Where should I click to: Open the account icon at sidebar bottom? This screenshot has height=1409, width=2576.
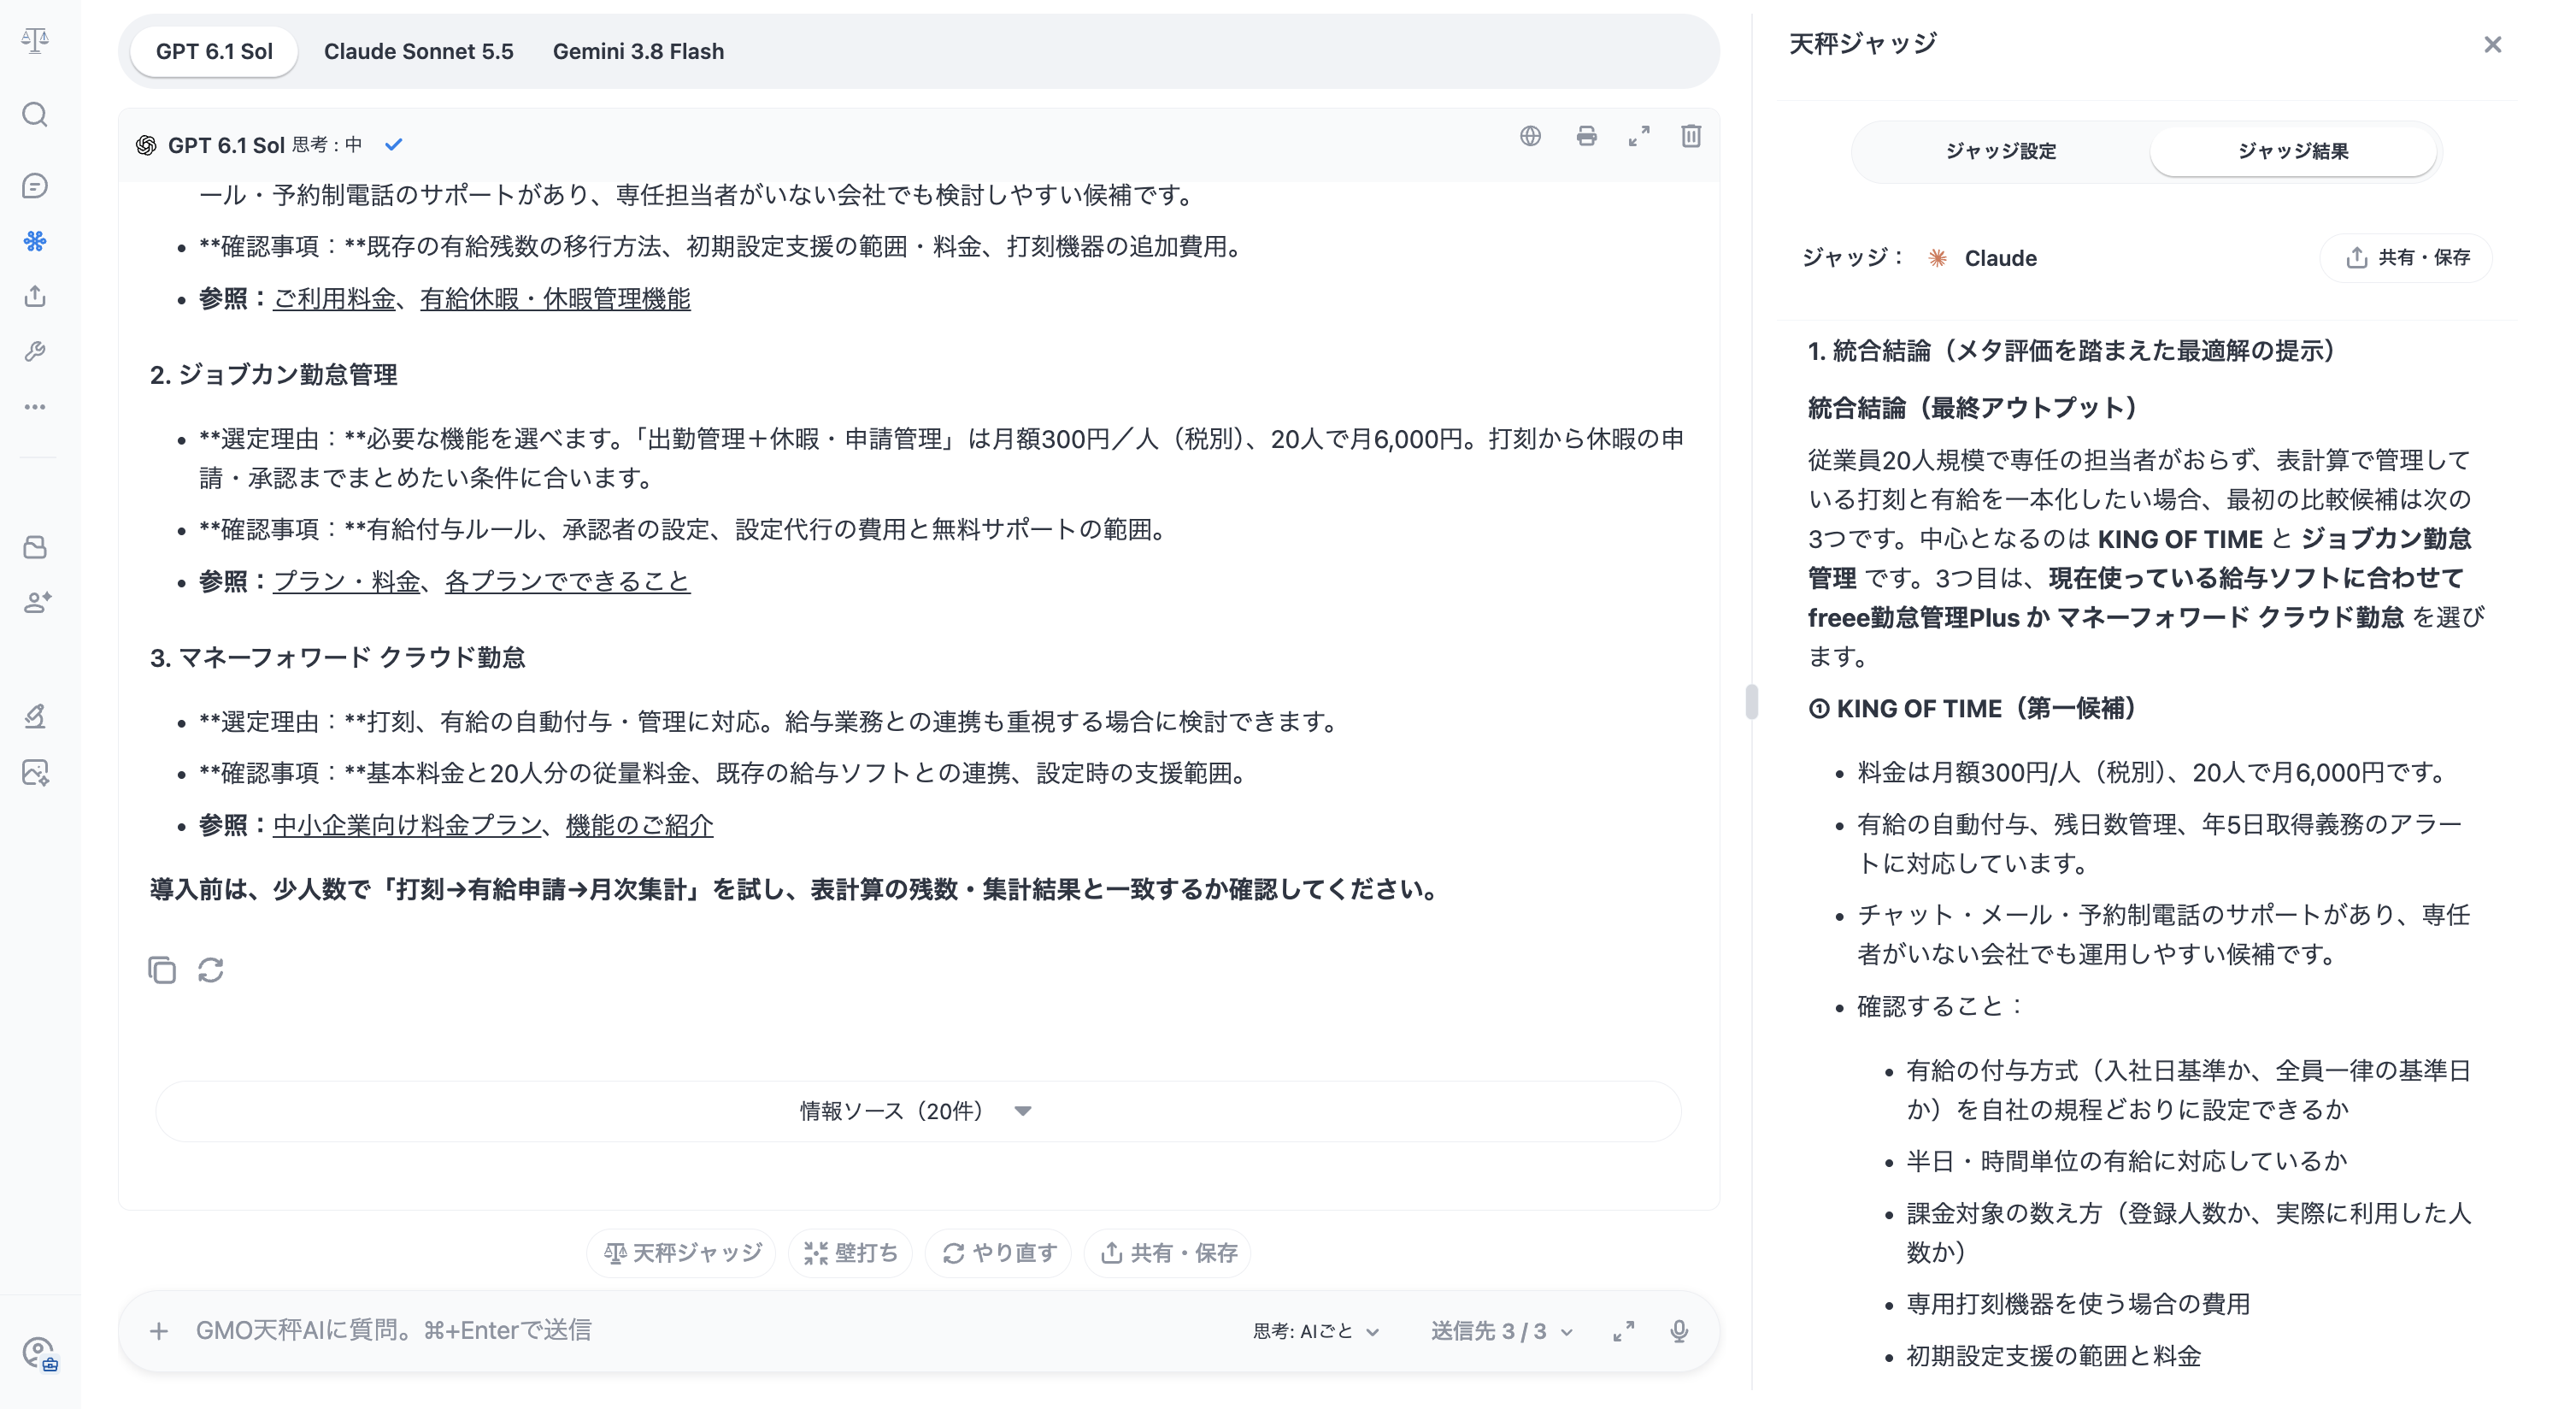(39, 1354)
